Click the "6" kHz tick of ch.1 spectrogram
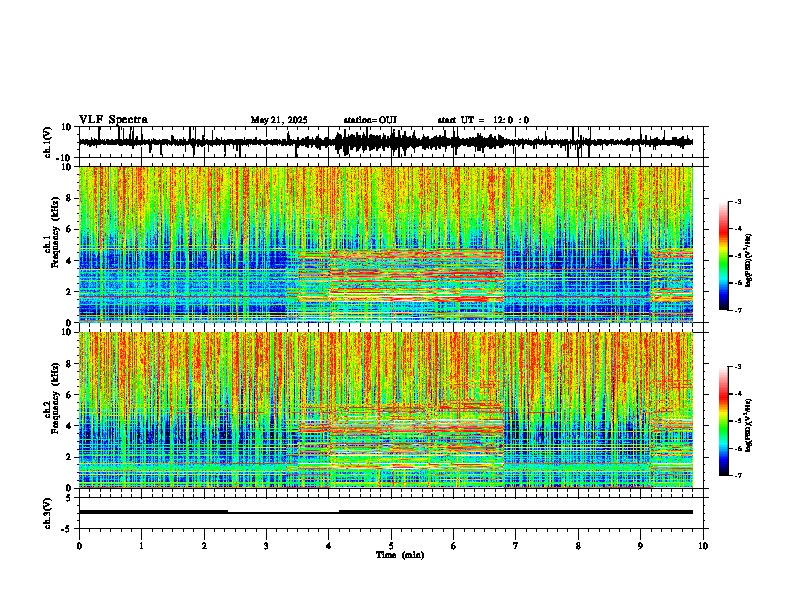This screenshot has width=792, height=612. point(70,230)
